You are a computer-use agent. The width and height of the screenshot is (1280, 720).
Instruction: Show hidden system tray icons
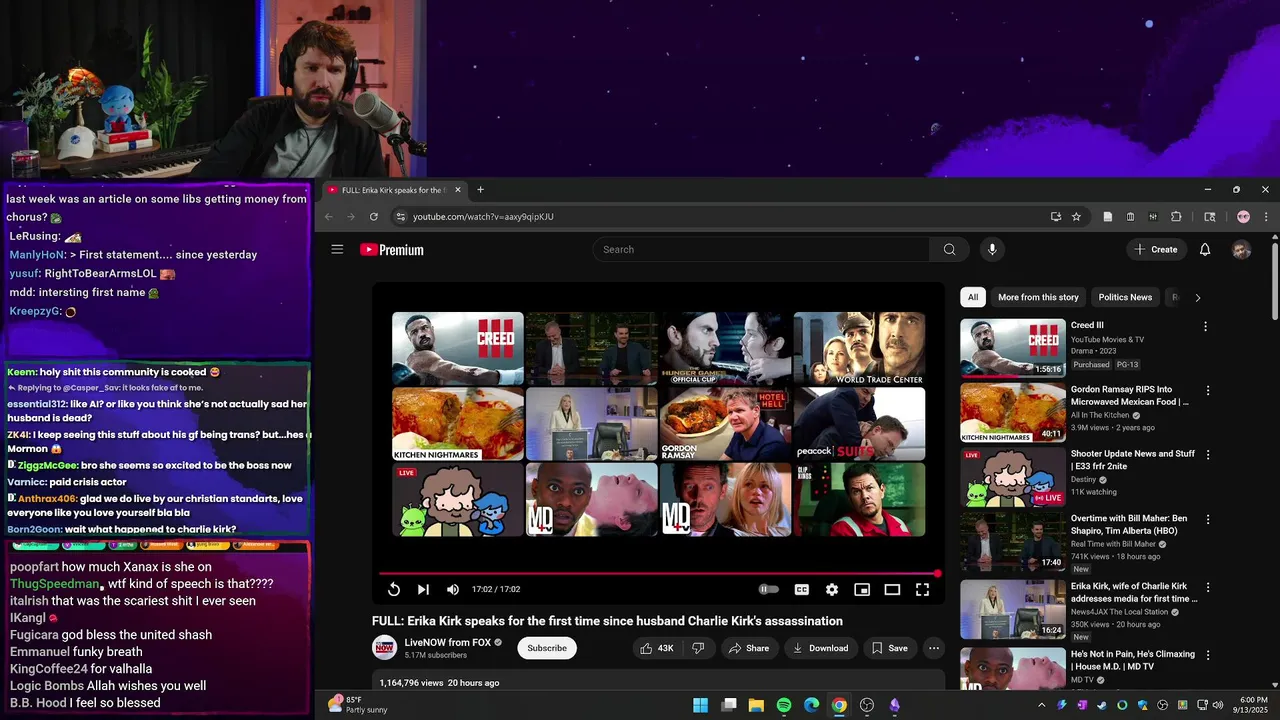click(x=1042, y=705)
